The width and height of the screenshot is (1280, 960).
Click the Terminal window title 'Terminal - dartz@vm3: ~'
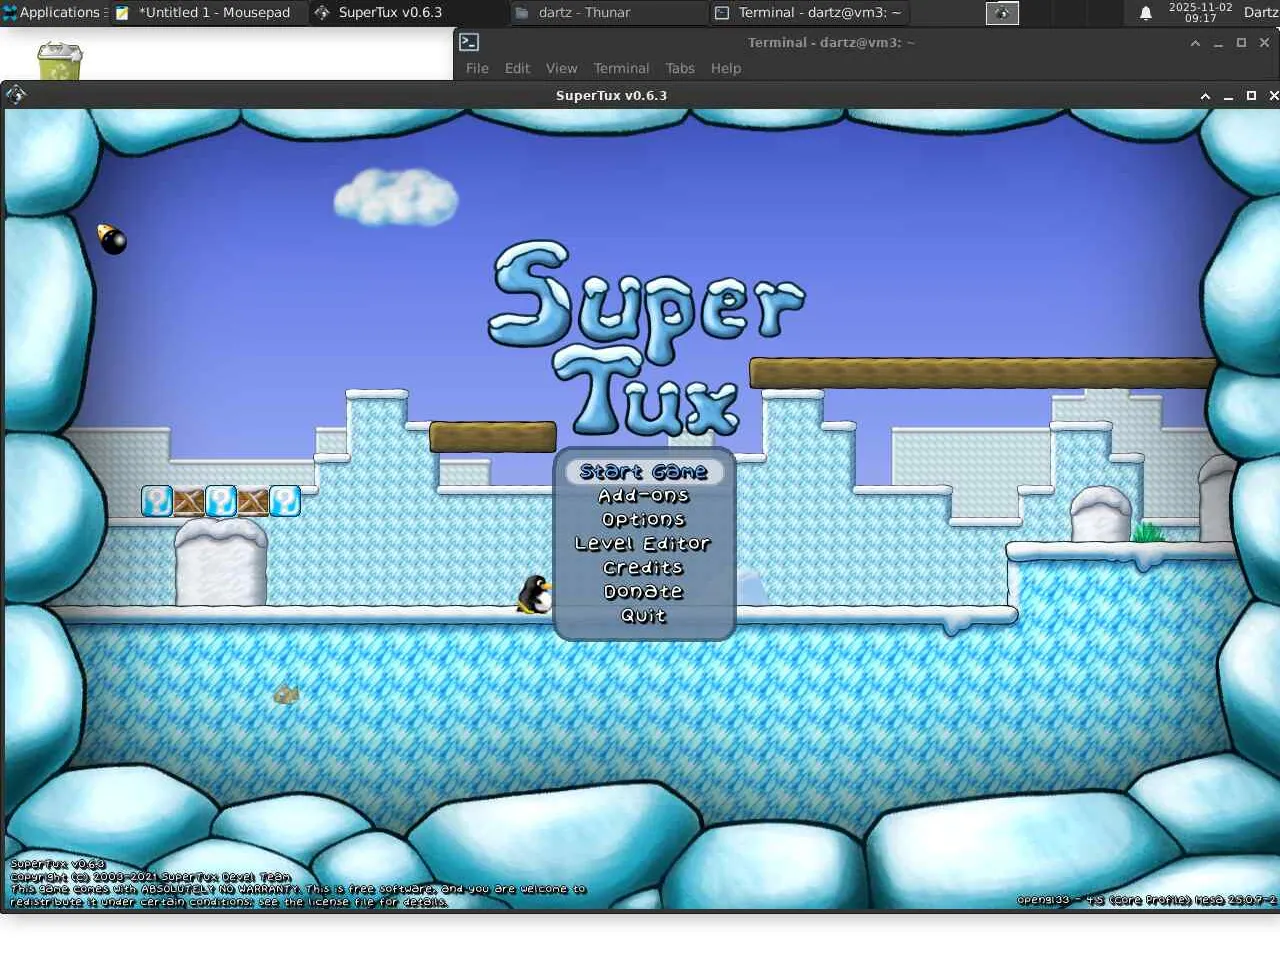coord(831,43)
